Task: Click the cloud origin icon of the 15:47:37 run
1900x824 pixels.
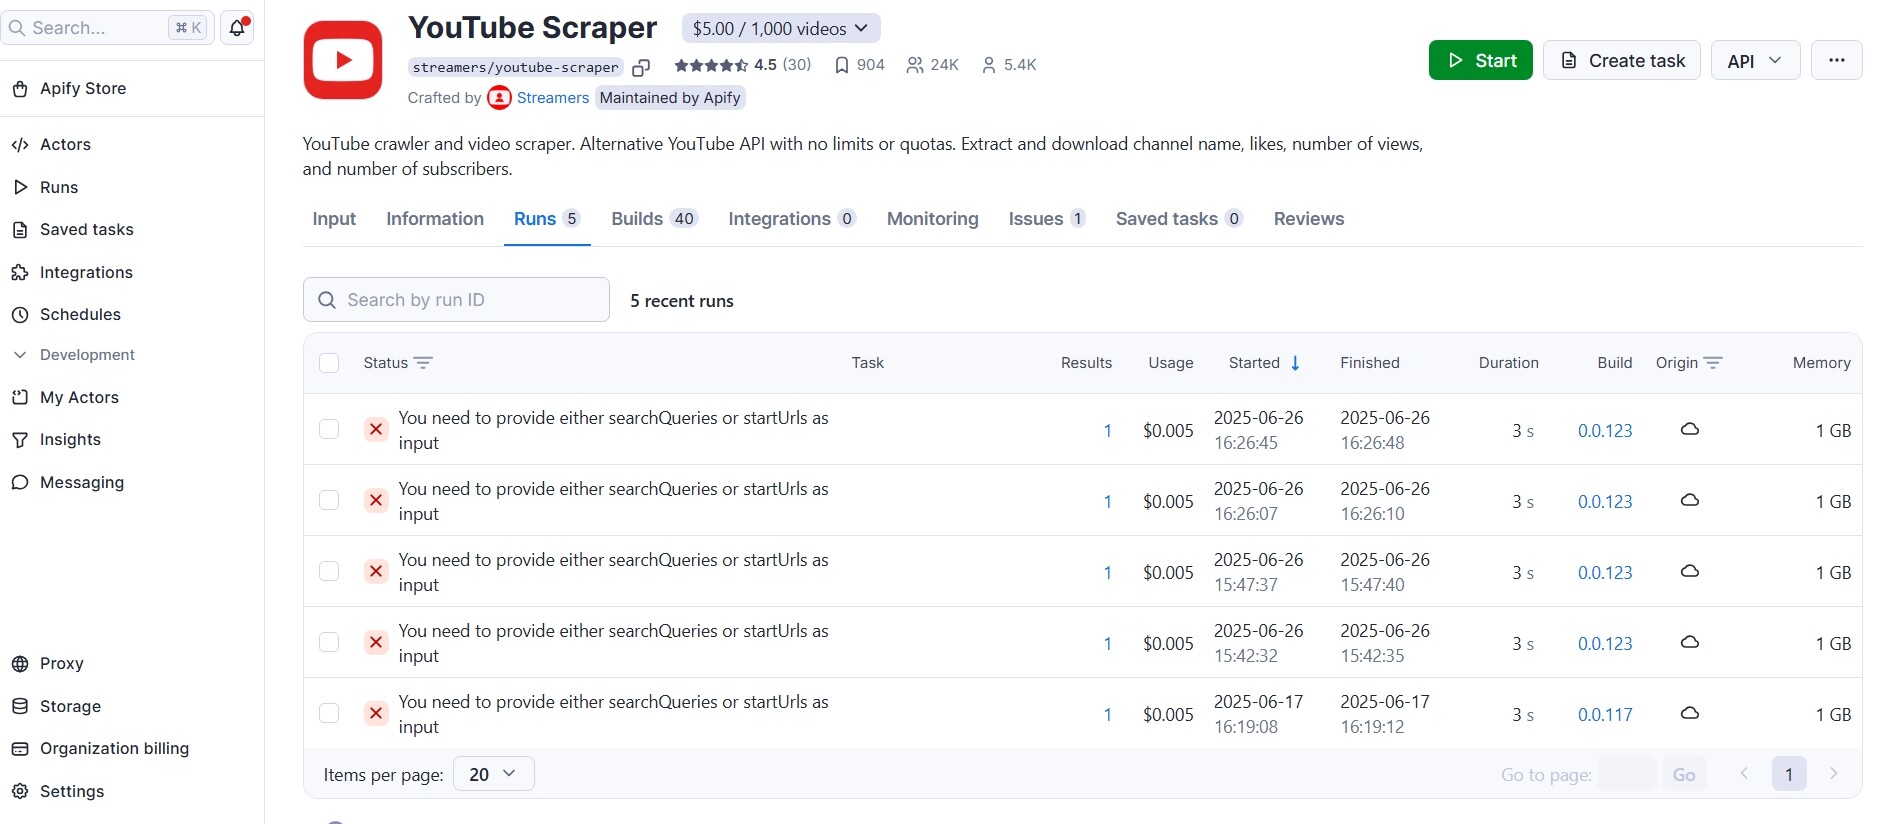Action: (x=1690, y=571)
